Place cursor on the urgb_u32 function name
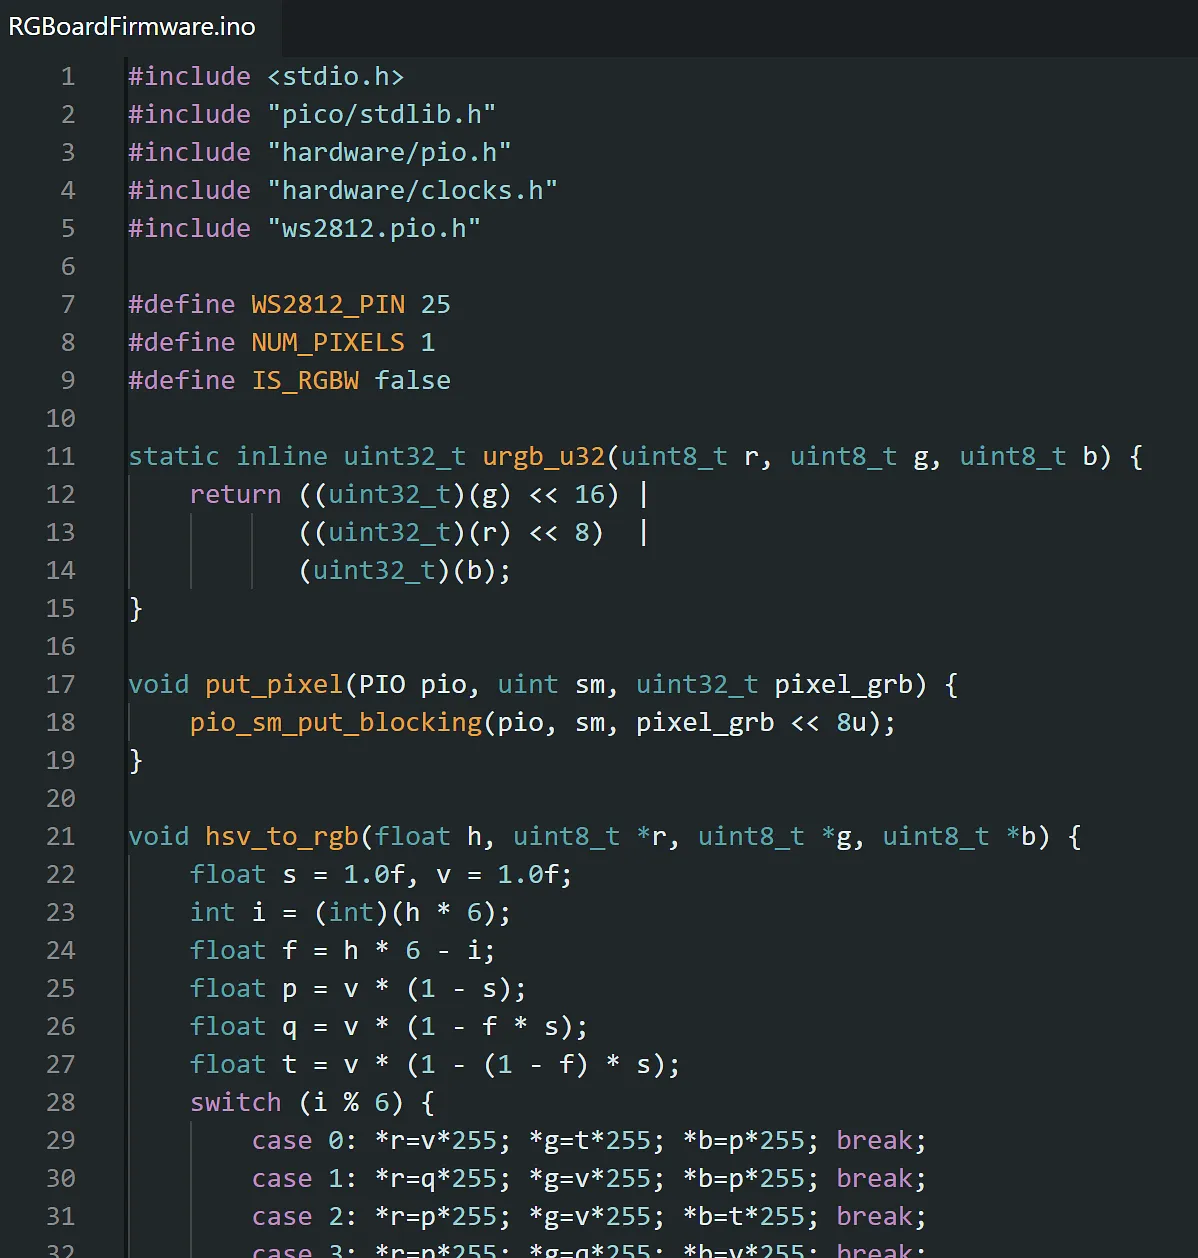1198x1258 pixels. pyautogui.click(x=543, y=457)
